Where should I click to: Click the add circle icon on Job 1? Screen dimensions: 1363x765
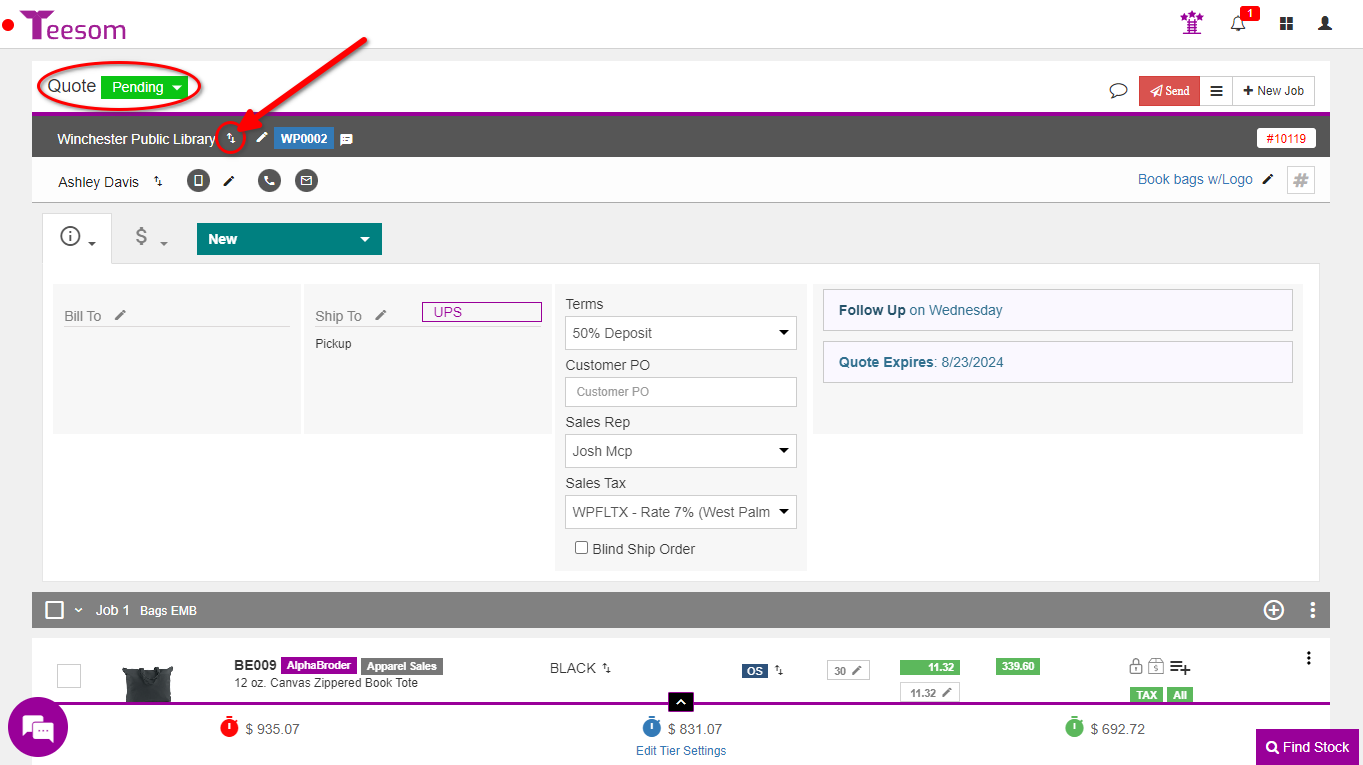[1273, 610]
